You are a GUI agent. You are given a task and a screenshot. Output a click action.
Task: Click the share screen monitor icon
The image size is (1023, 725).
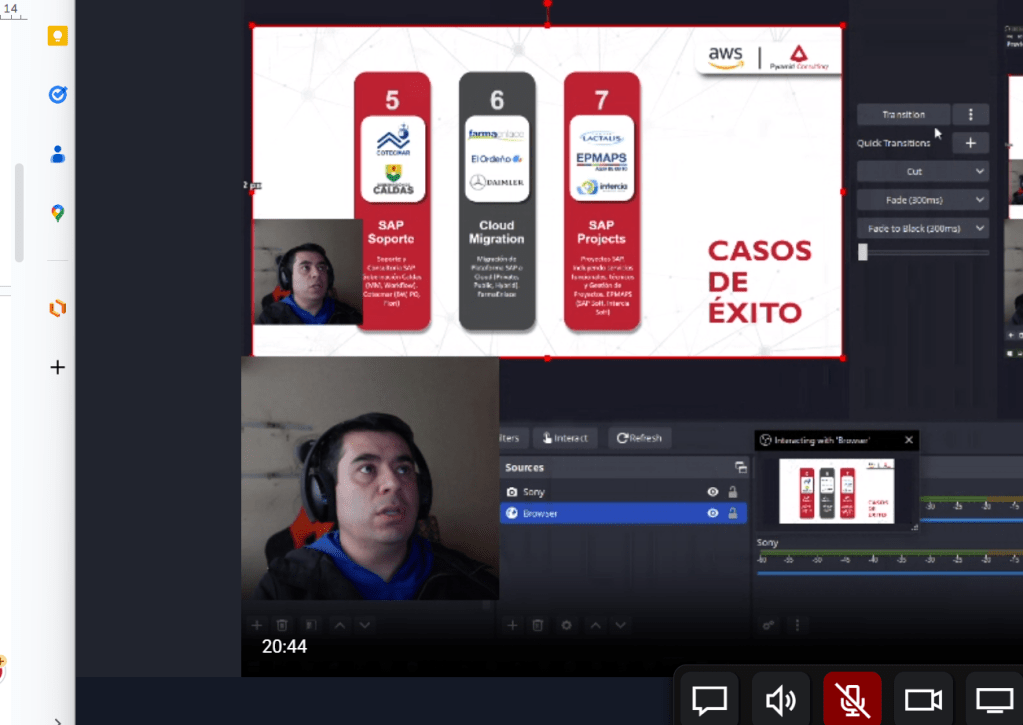pos(994,700)
